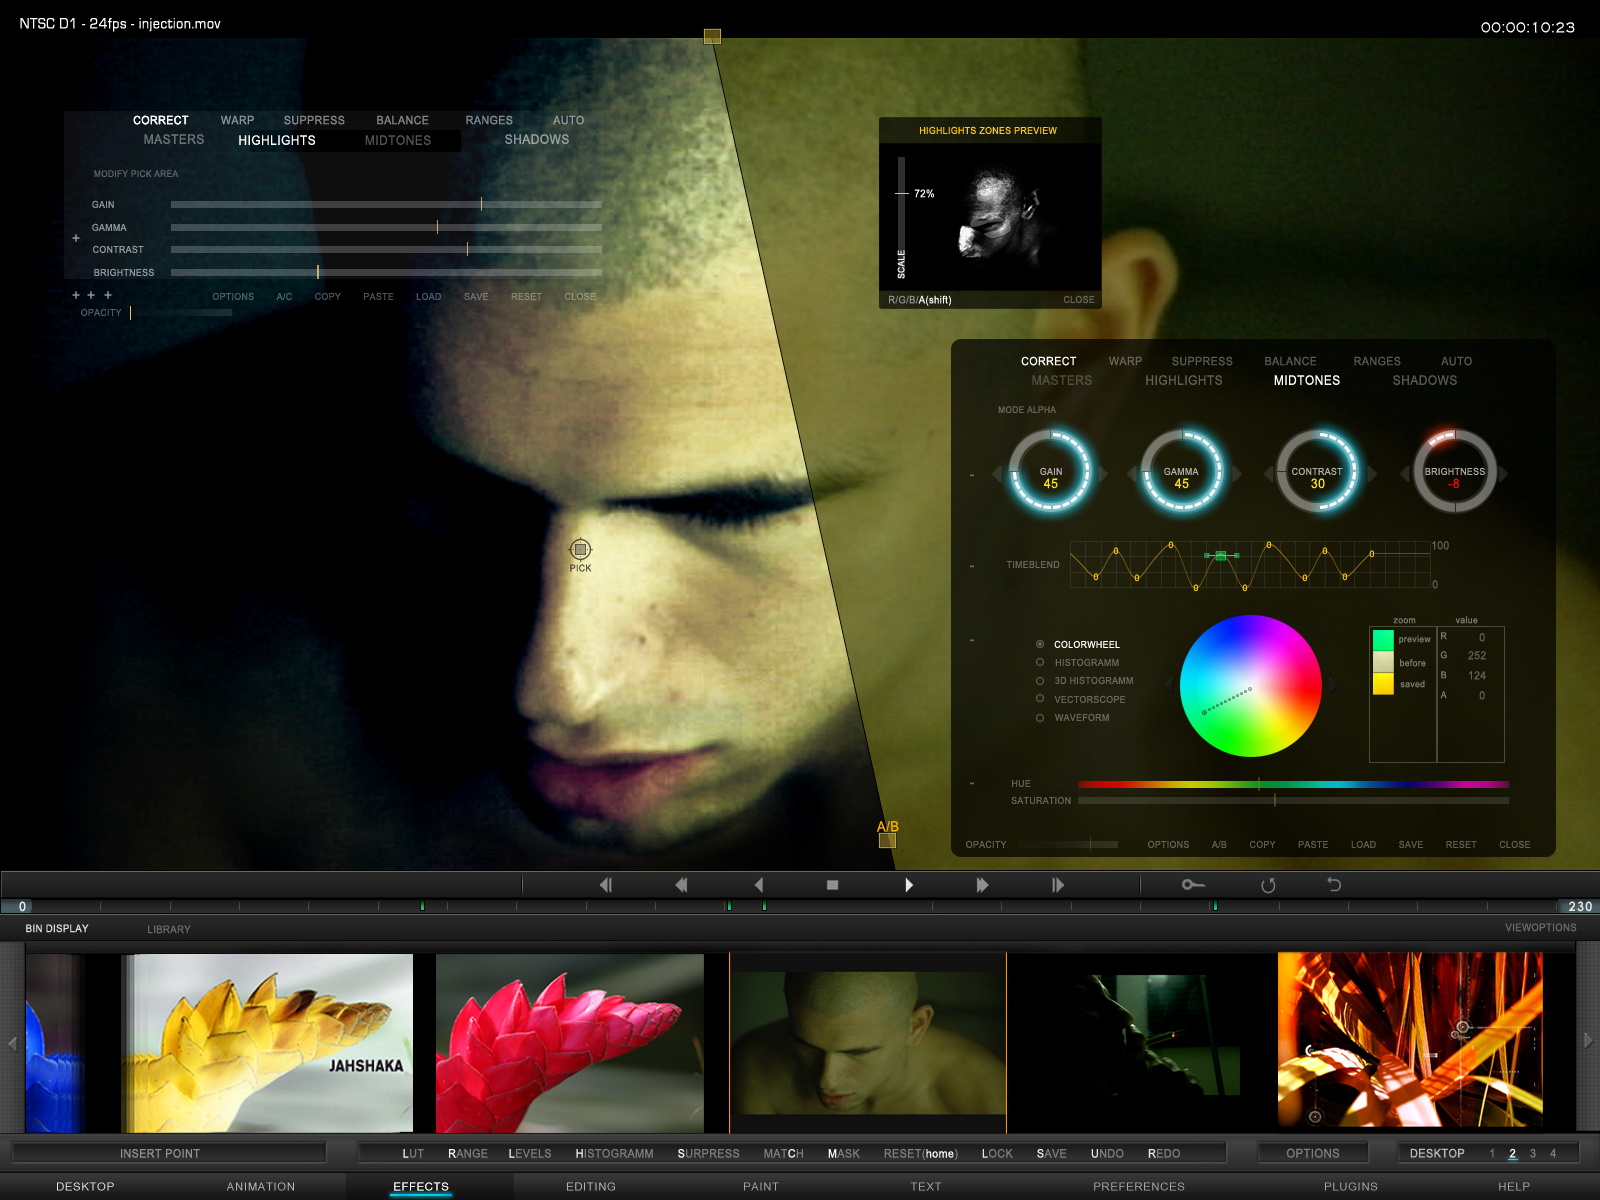Click RESET in the midtones panel
The height and width of the screenshot is (1200, 1600).
[1460, 845]
